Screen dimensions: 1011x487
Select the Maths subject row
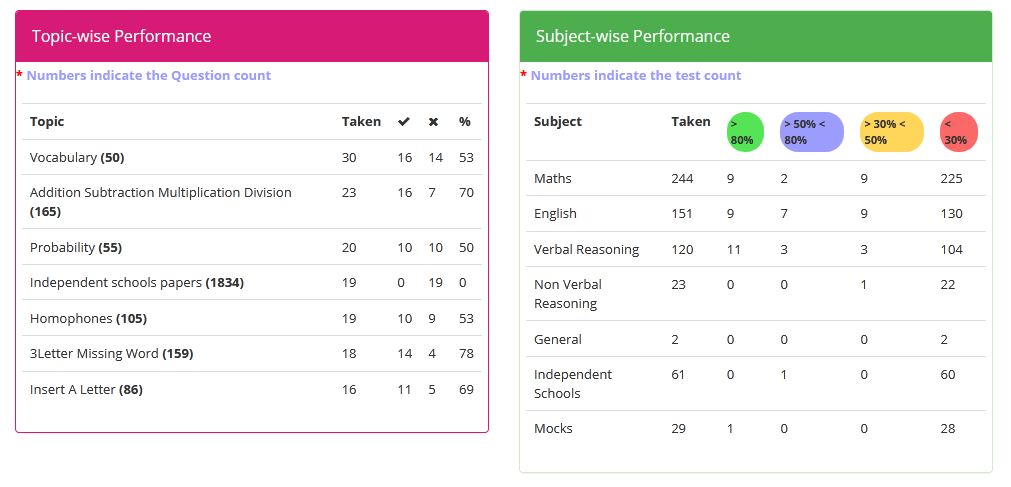click(x=756, y=178)
